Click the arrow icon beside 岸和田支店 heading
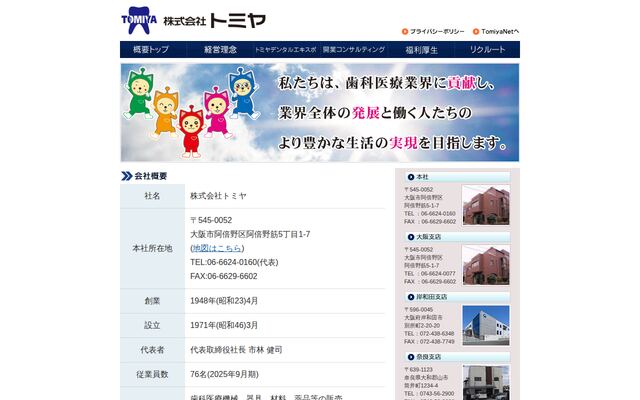This screenshot has height=400, width=640. [411, 297]
